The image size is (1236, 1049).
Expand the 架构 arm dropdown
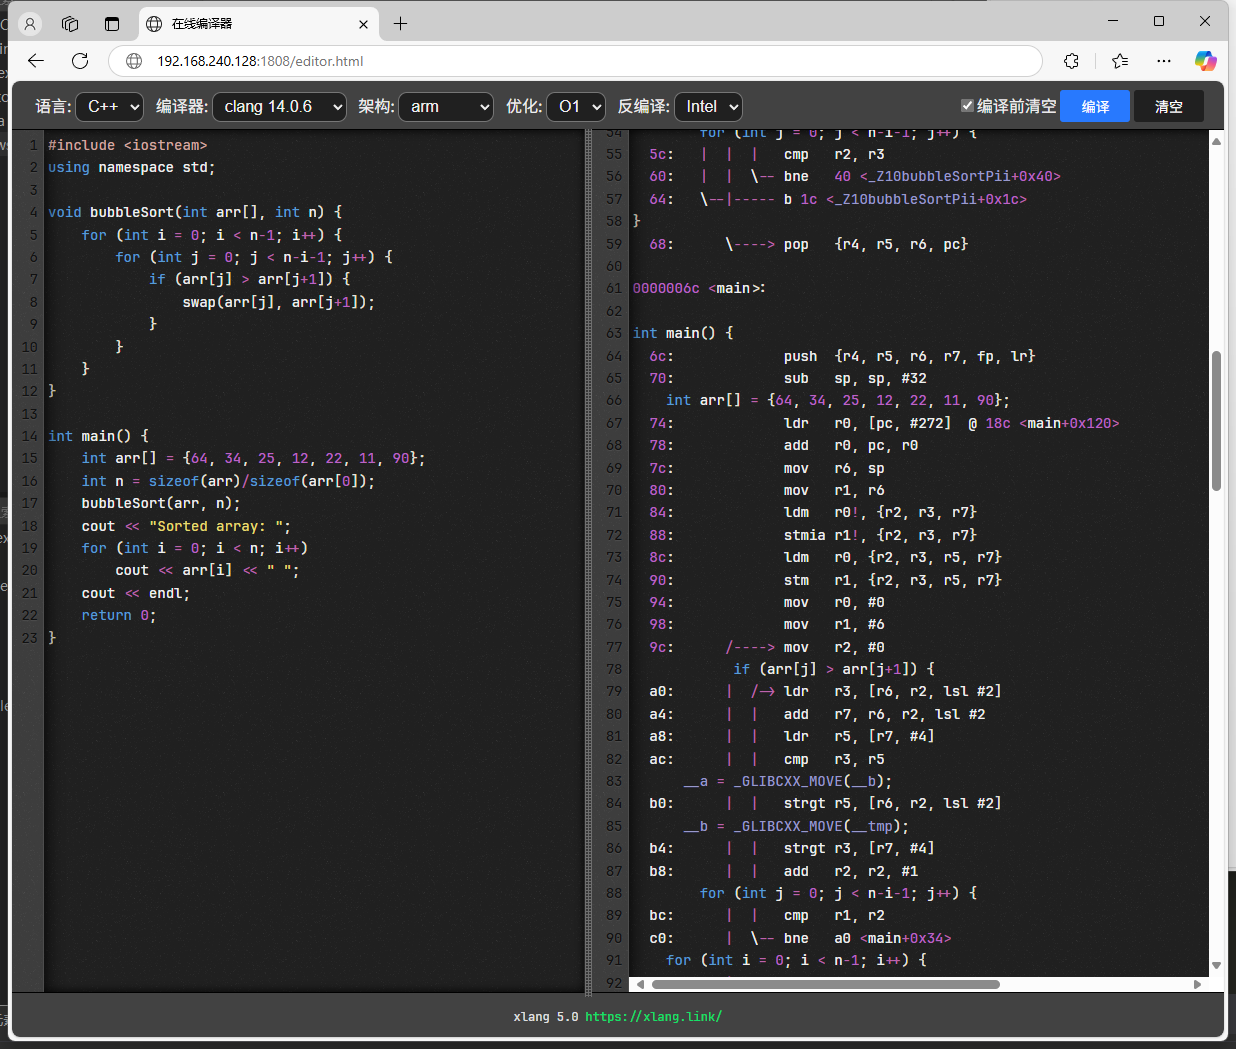447,106
